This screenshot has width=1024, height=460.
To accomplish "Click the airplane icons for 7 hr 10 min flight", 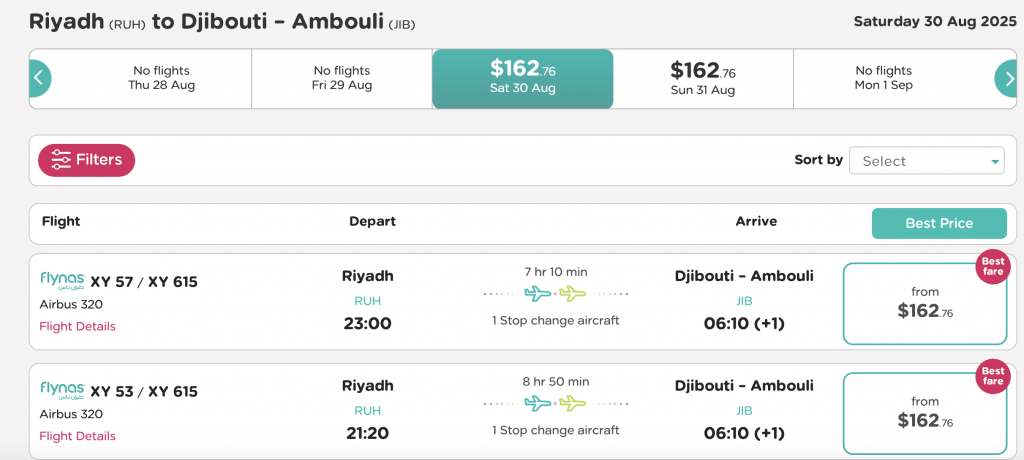I will pos(555,294).
